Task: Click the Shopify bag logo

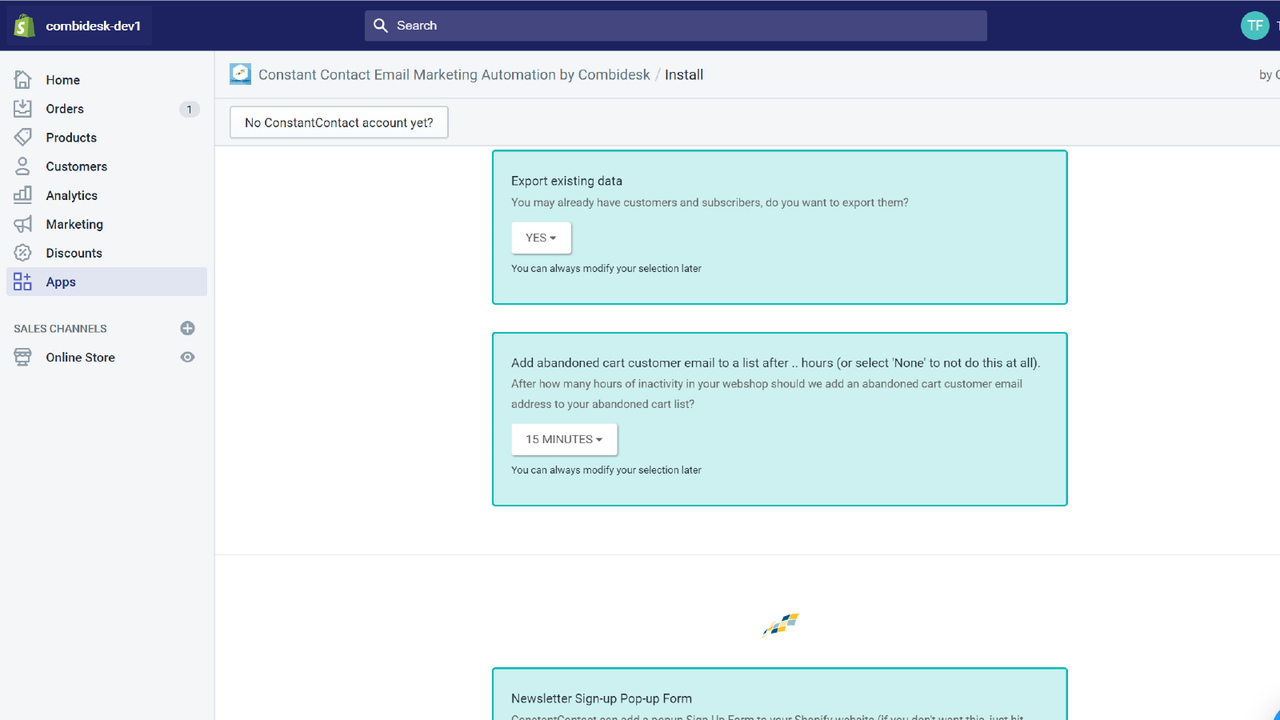Action: (x=24, y=26)
